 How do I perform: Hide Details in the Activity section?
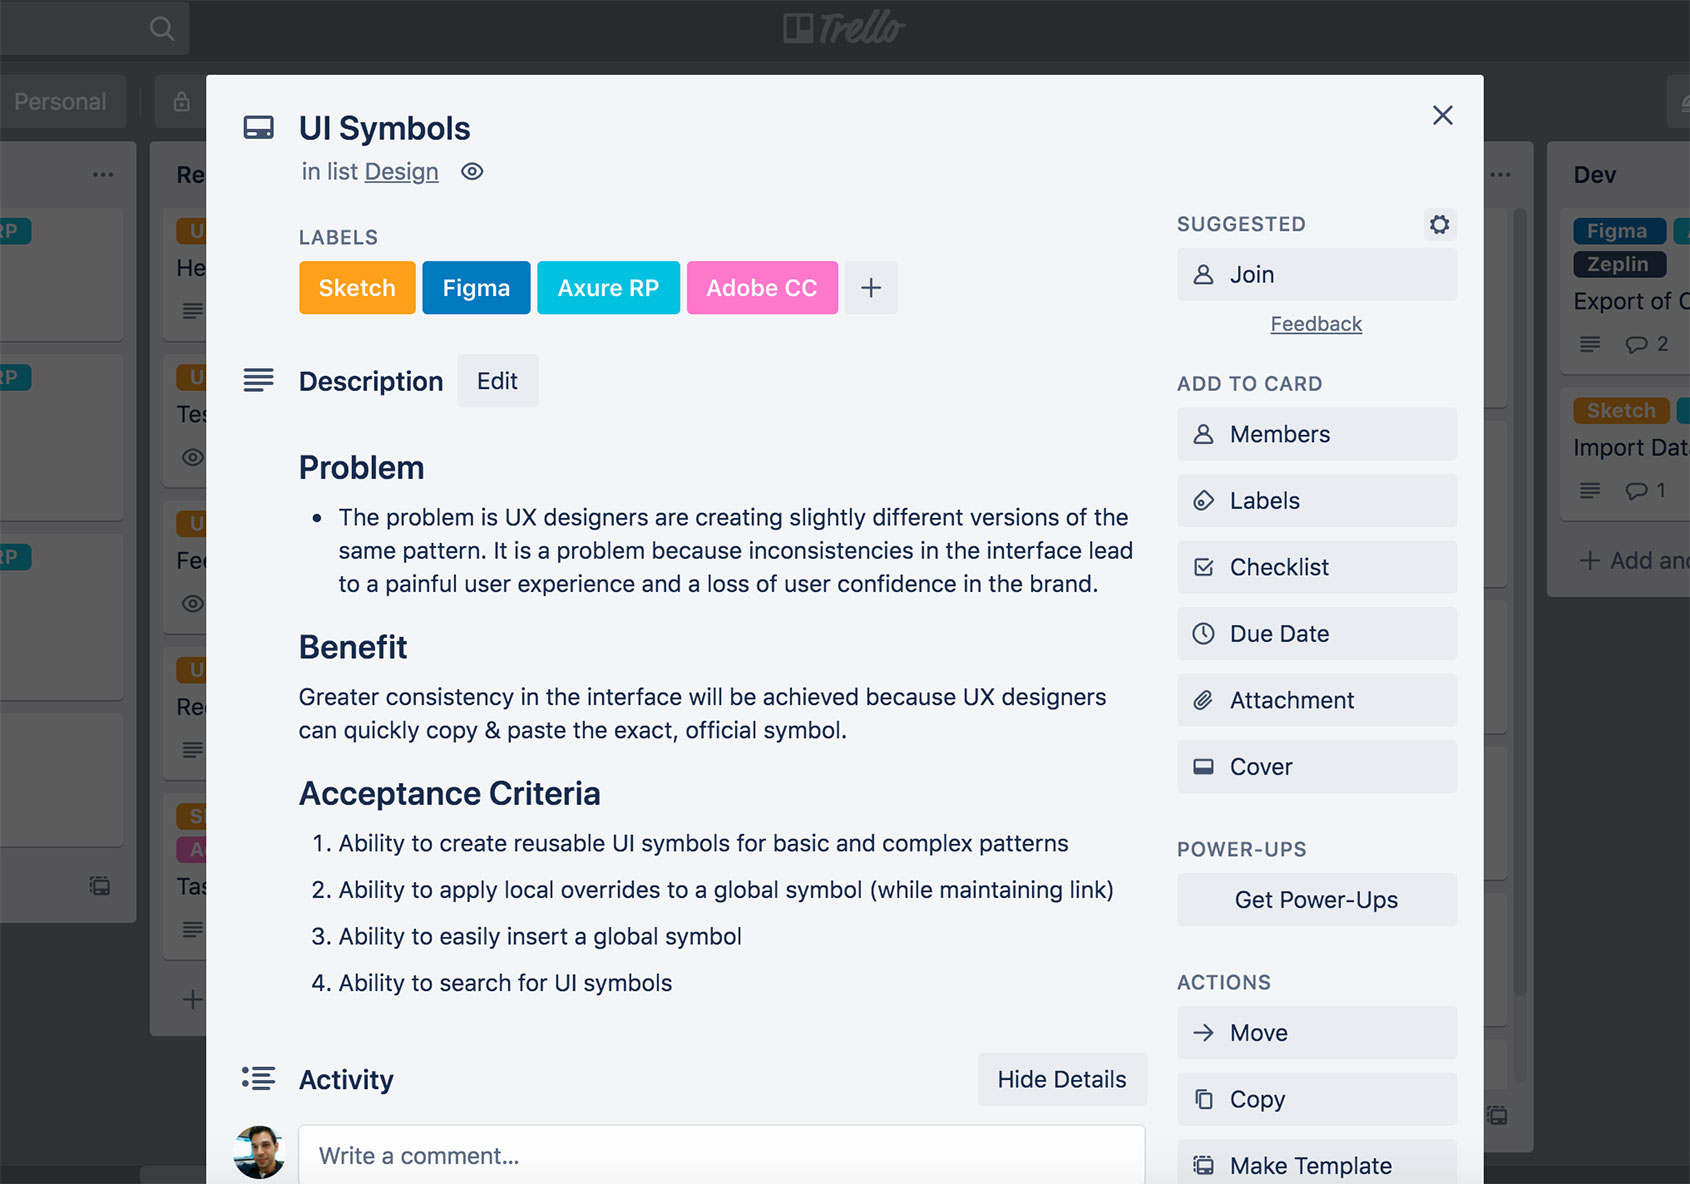1061,1079
